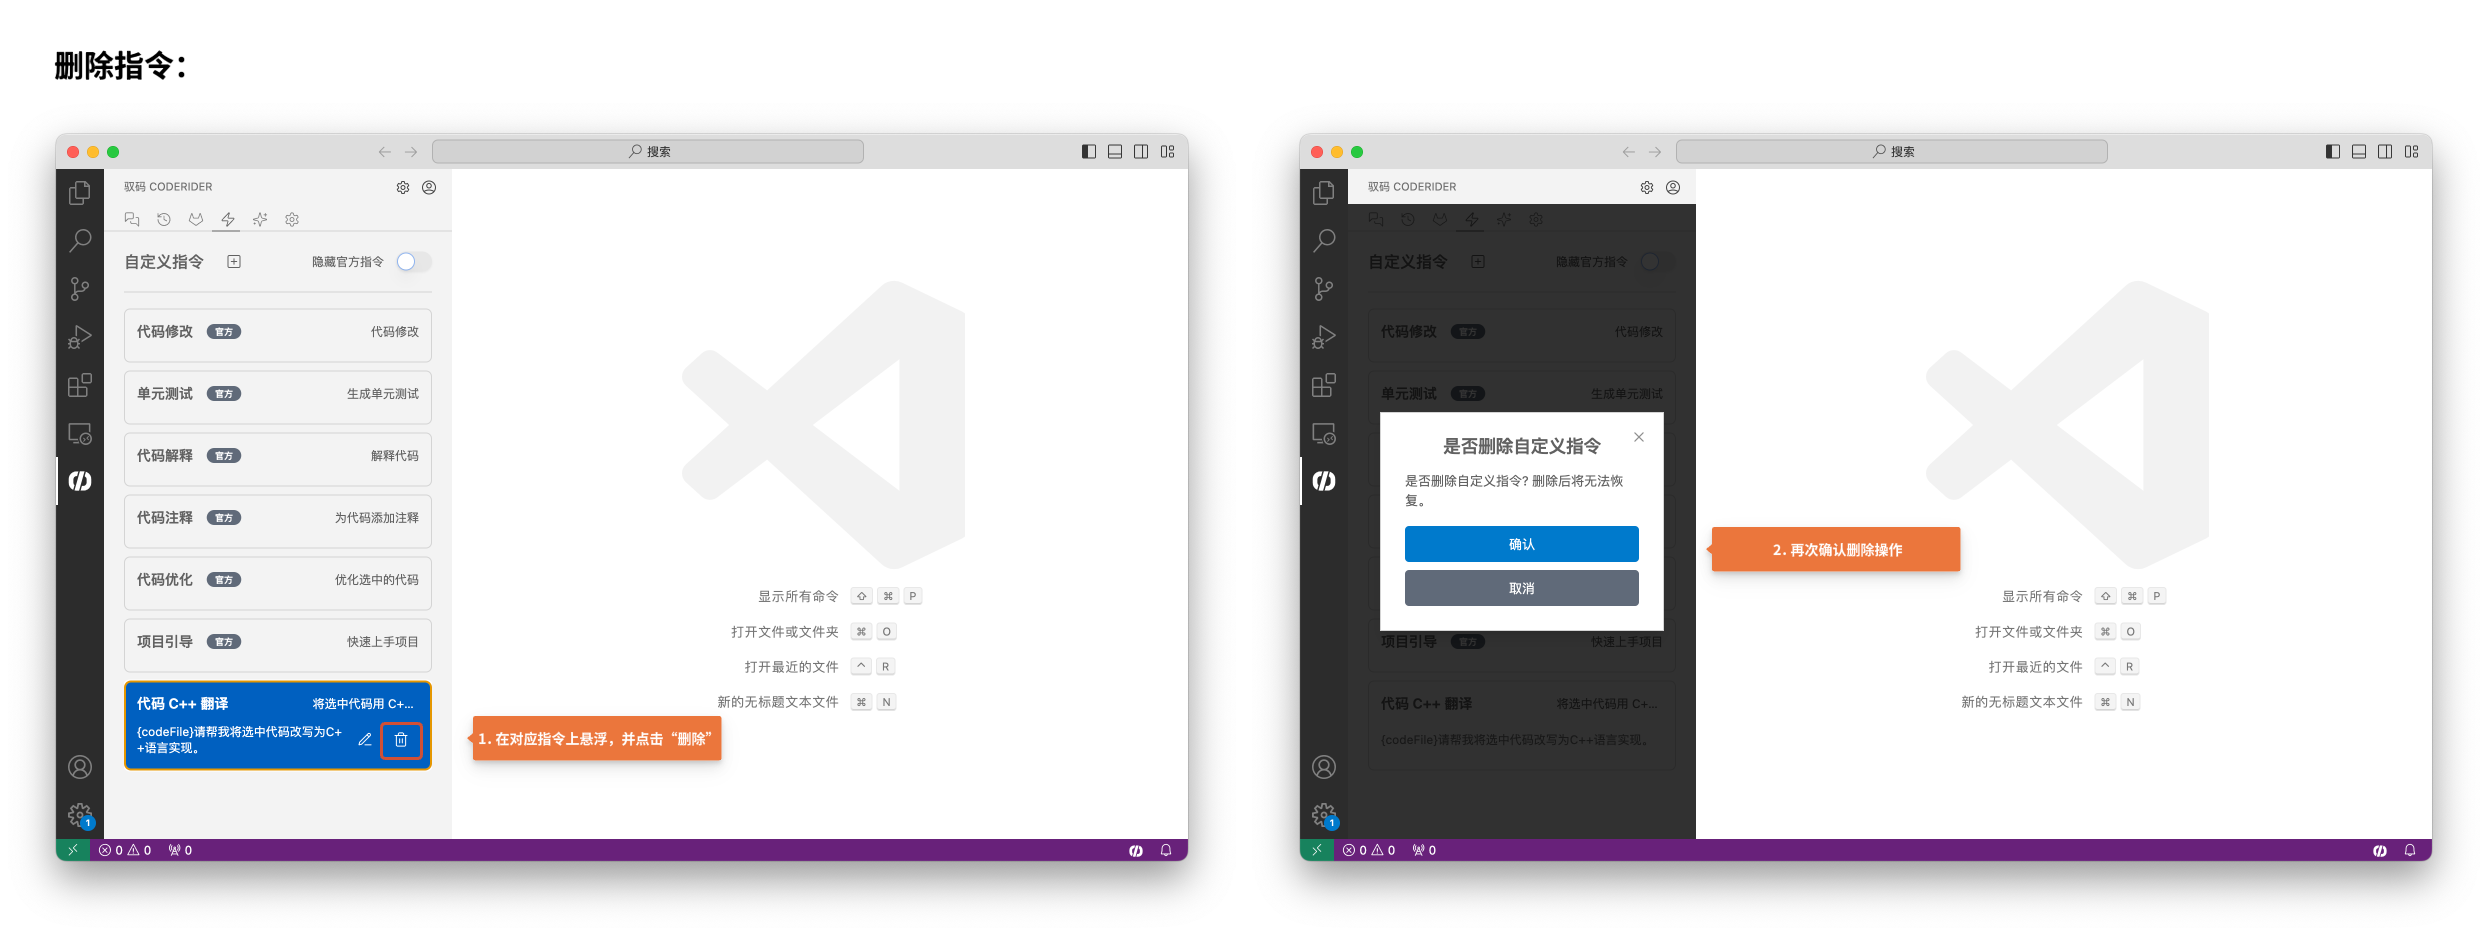Screen dimensions: 2488x935
Task: Open notifications bell in left window status bar
Action: 1166,850
